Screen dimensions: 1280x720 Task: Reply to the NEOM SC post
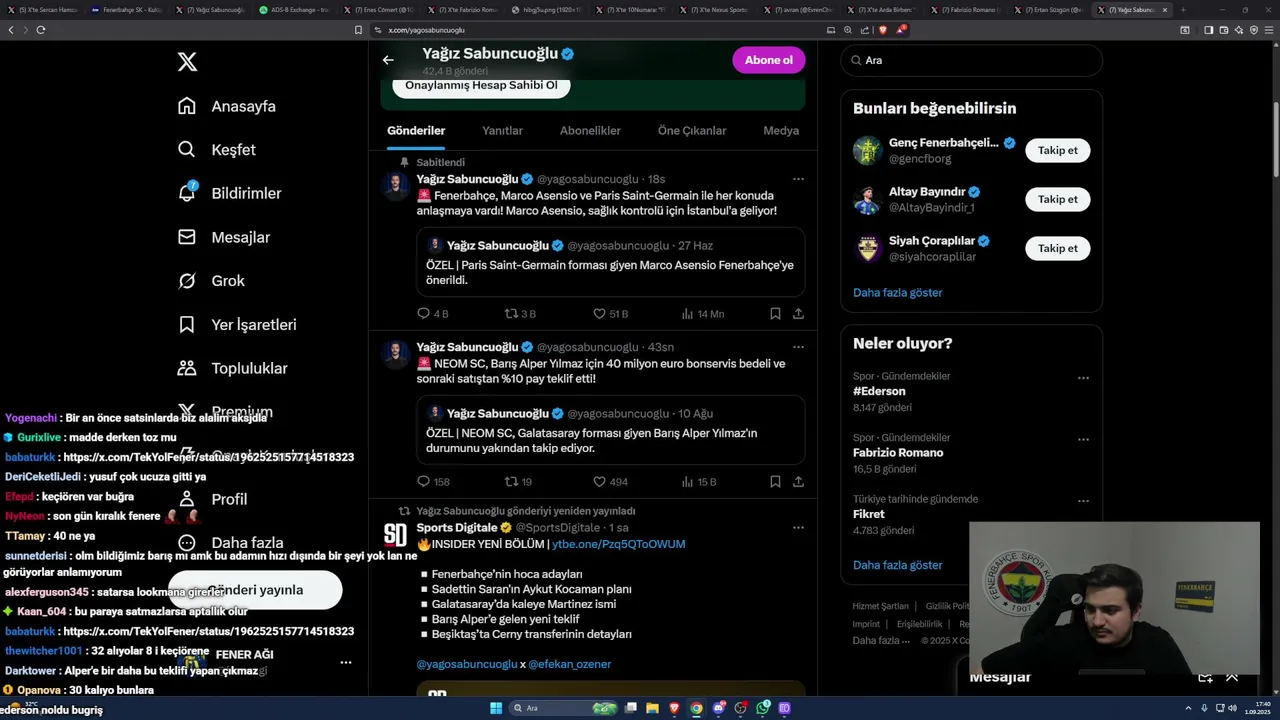pos(433,482)
